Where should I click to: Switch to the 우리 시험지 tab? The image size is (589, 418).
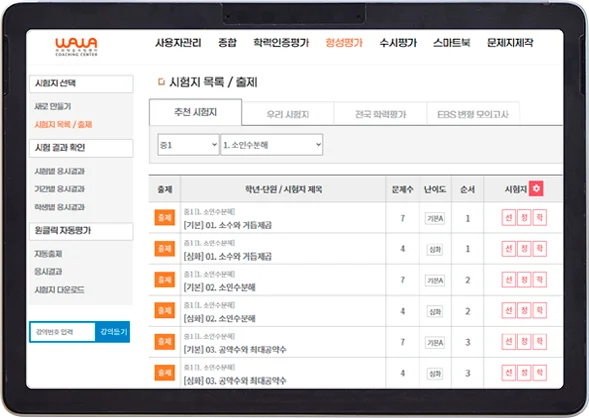coord(288,114)
